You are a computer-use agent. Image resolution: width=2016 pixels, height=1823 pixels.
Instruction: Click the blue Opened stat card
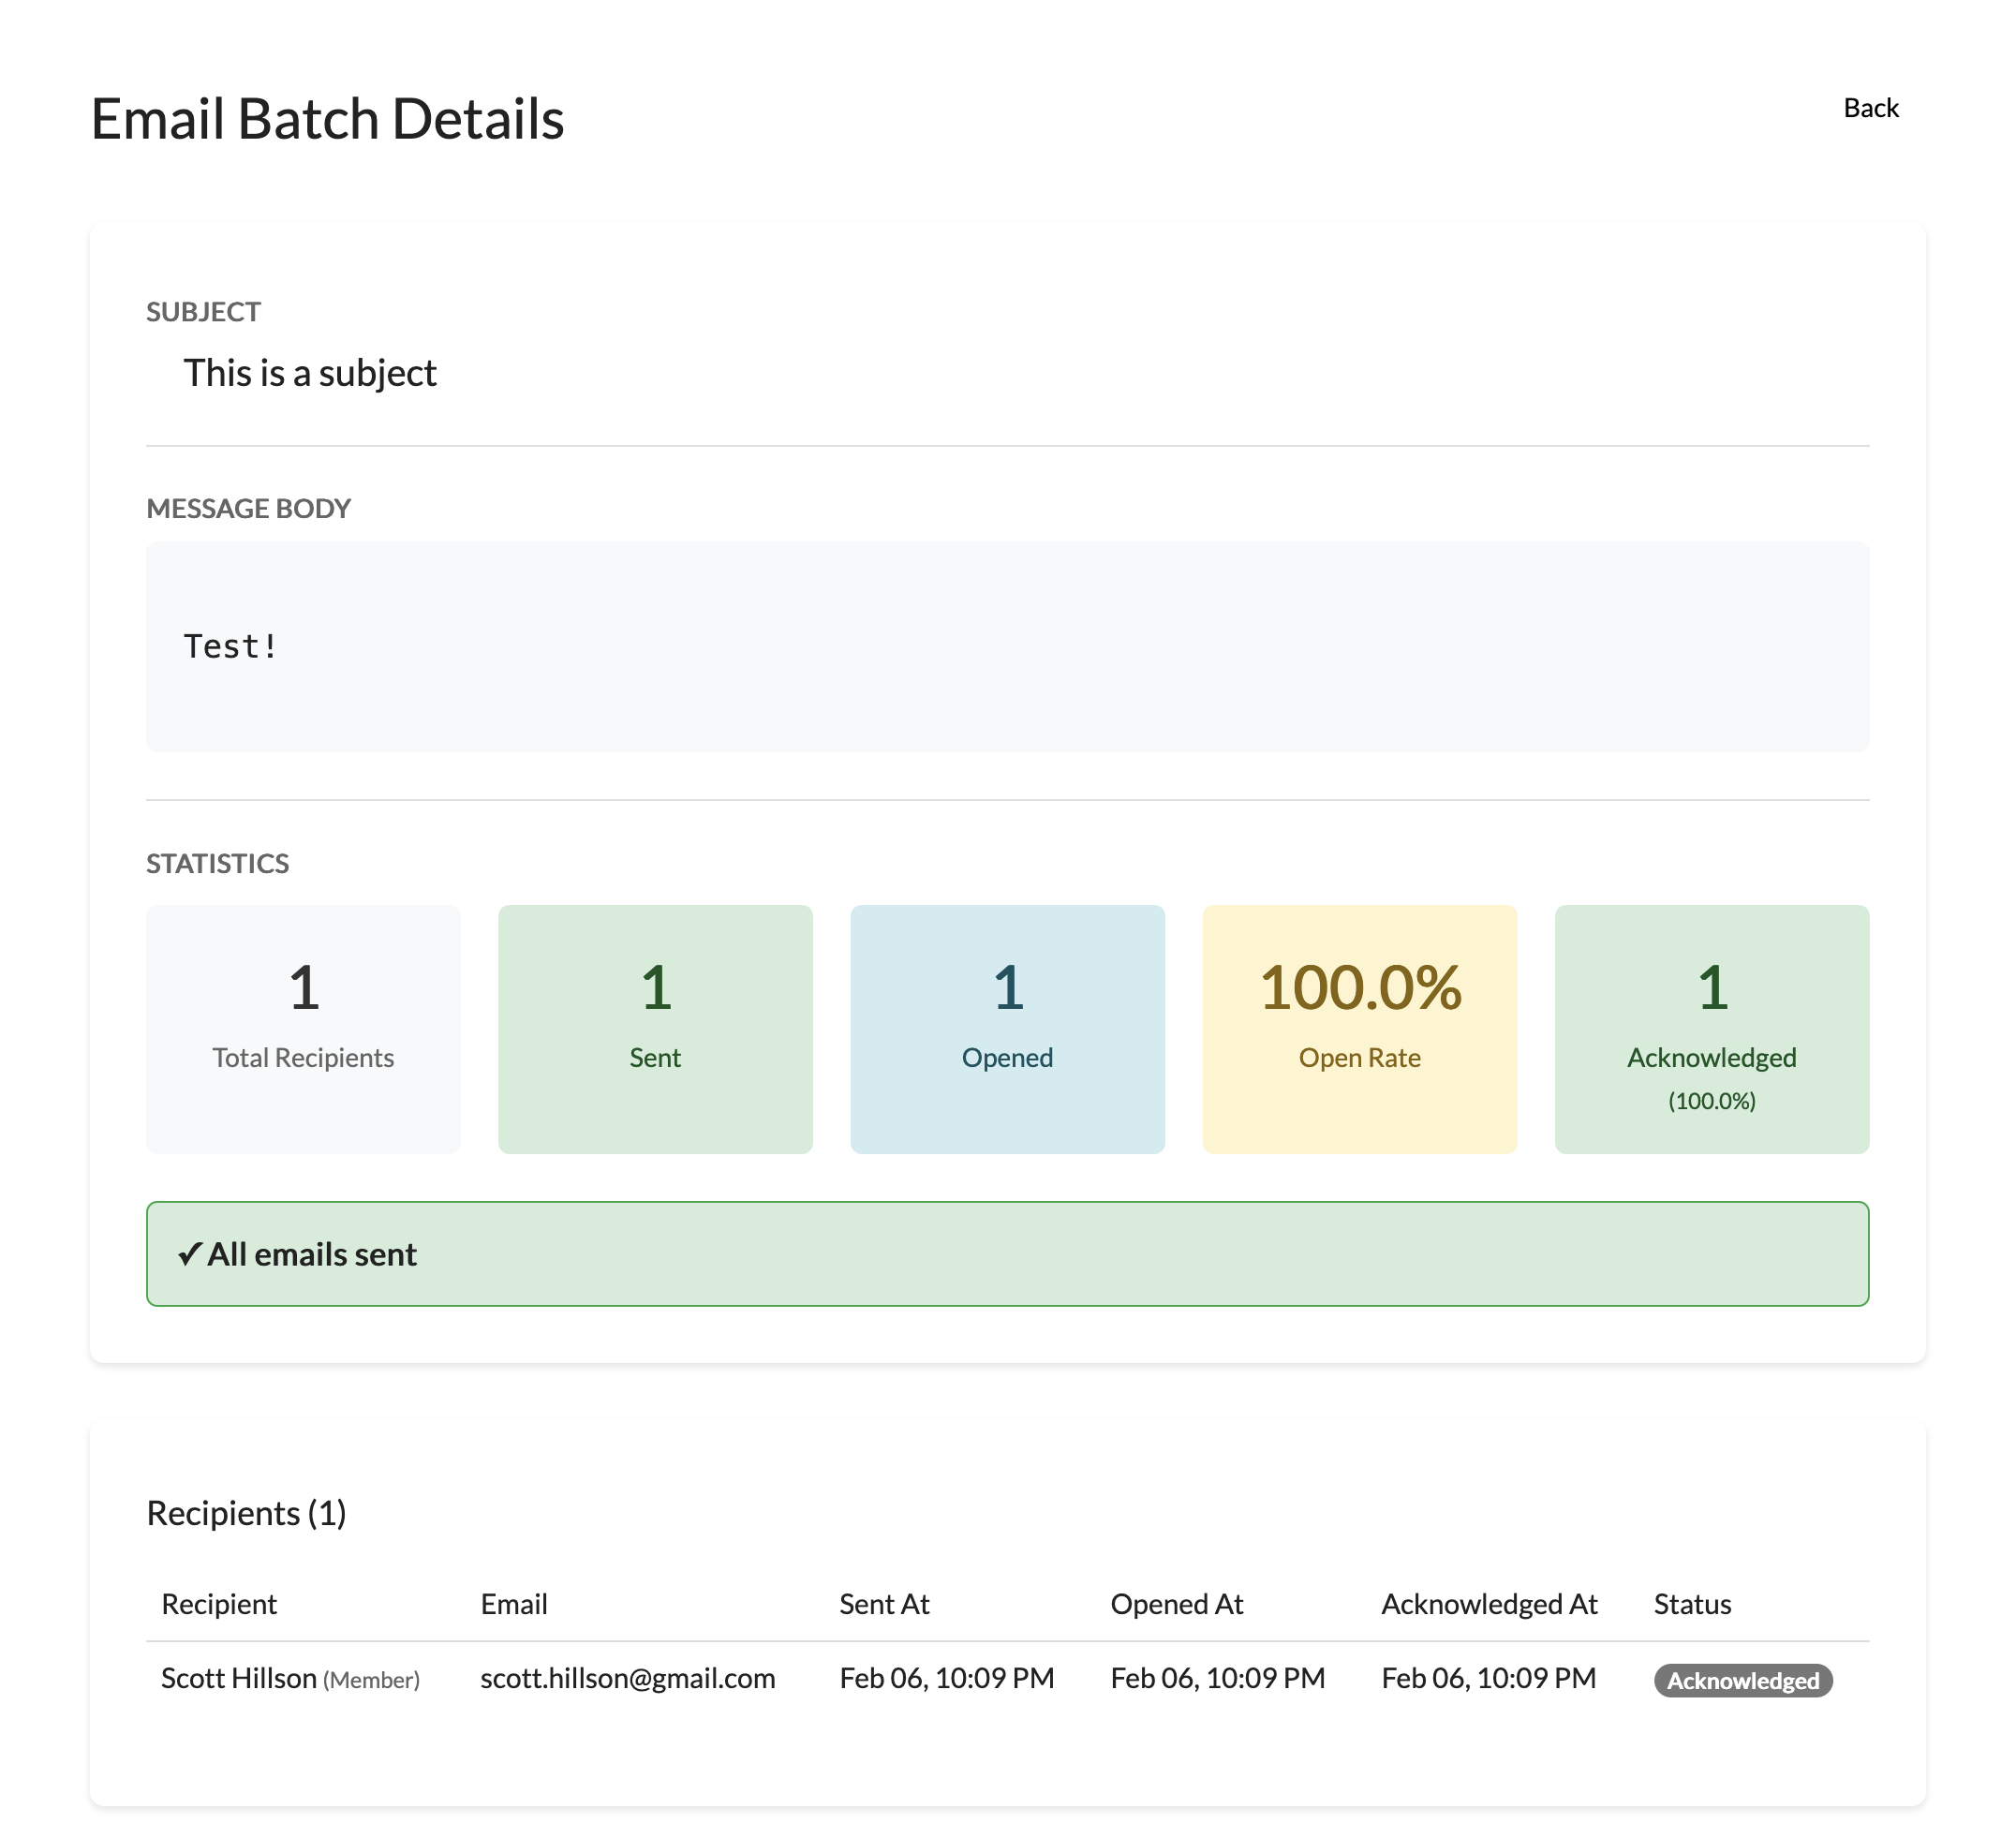1007,1029
